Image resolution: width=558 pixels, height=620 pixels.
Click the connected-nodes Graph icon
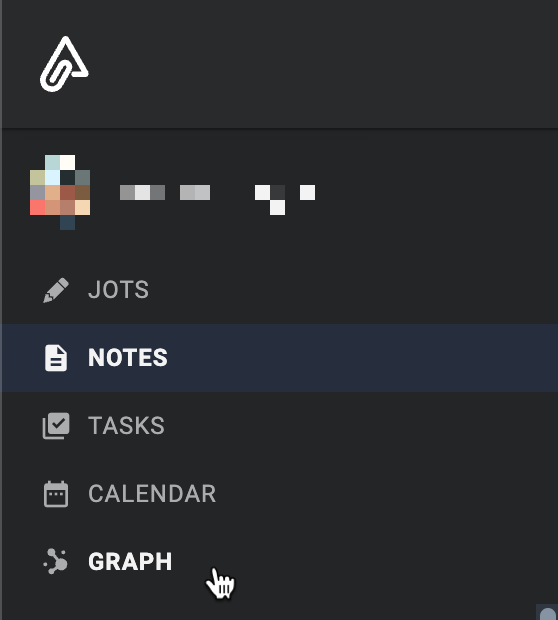[56, 561]
